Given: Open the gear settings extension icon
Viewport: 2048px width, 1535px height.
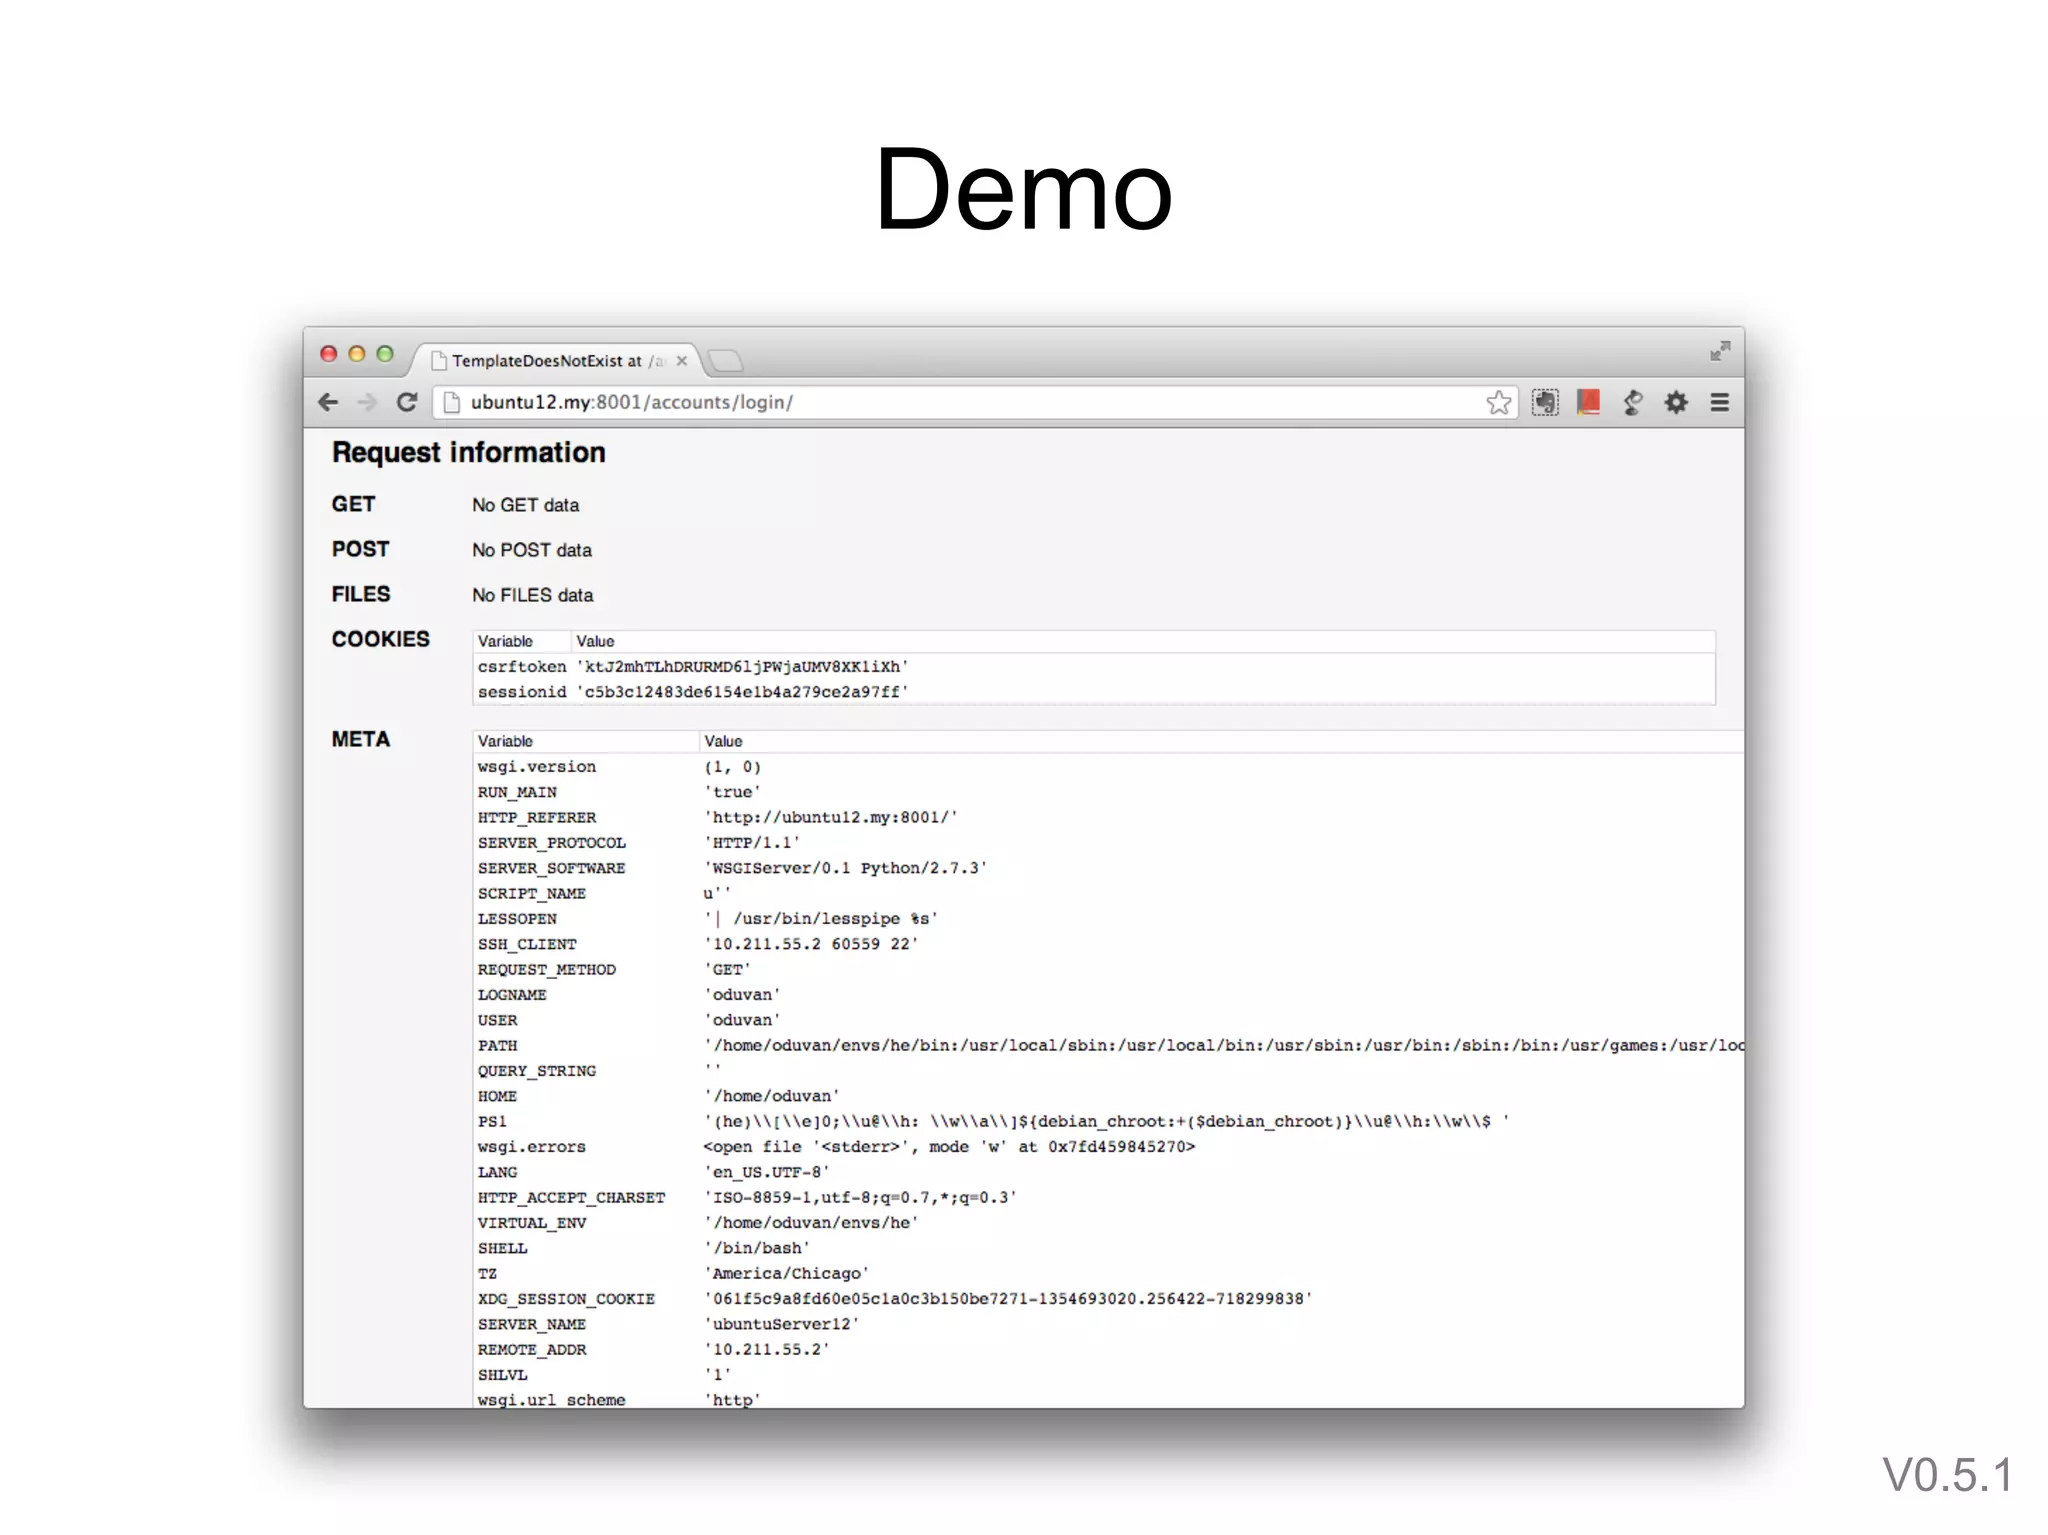Looking at the screenshot, I should (x=1676, y=402).
